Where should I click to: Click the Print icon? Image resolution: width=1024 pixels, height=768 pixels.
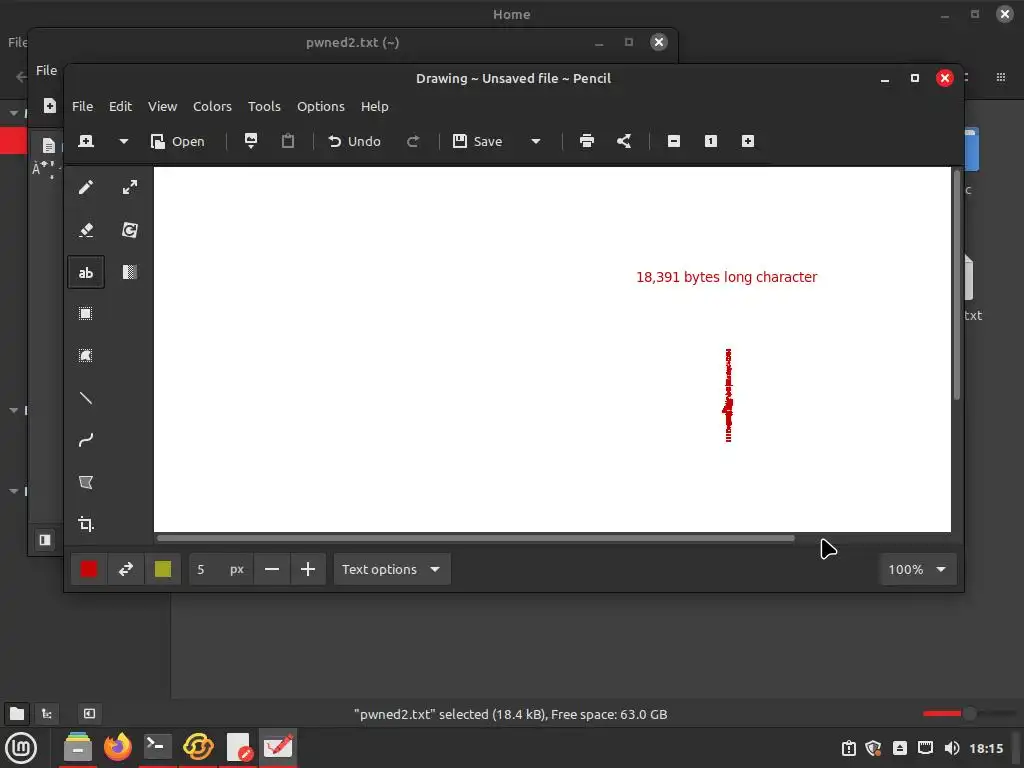tap(587, 141)
